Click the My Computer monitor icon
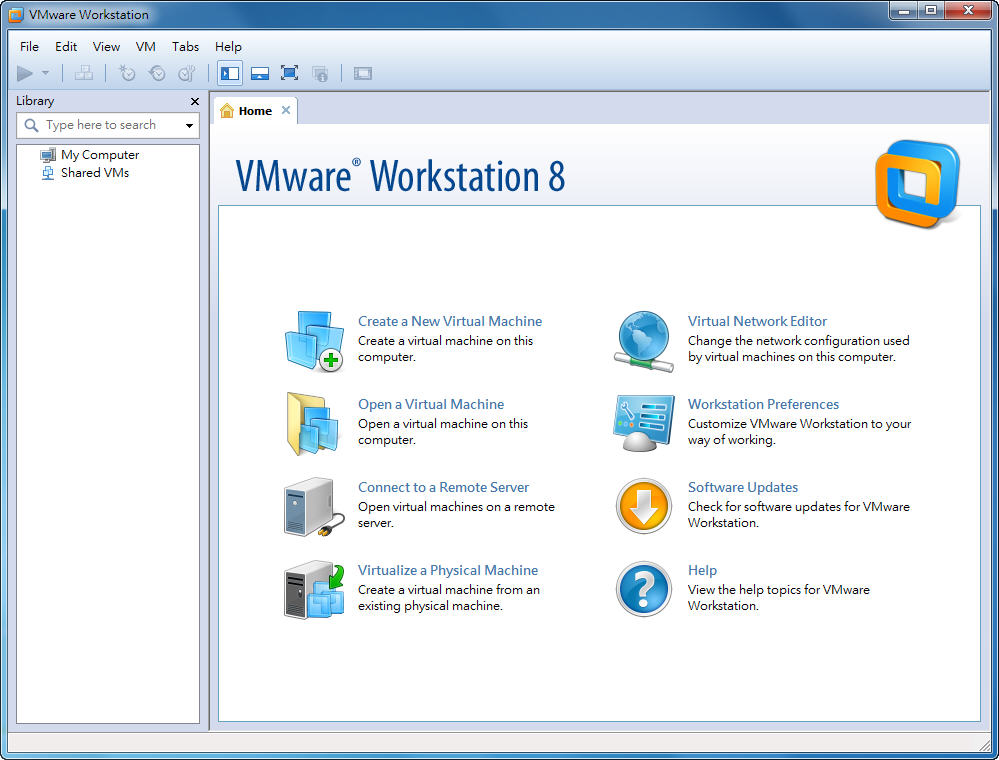Viewport: 999px width, 760px height. 48,155
